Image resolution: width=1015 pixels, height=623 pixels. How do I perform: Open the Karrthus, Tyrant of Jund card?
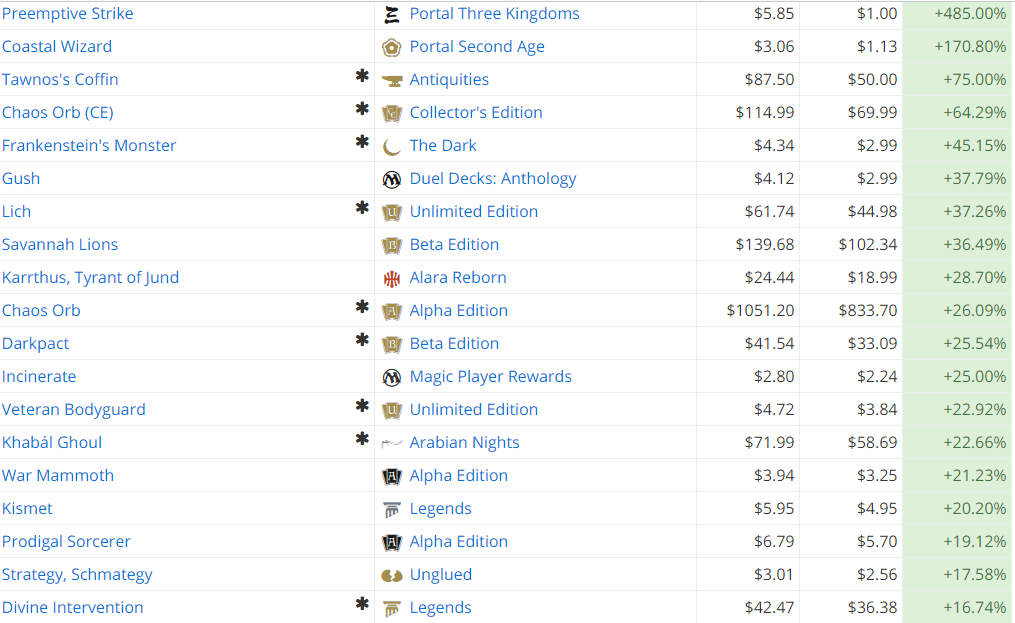(x=90, y=278)
